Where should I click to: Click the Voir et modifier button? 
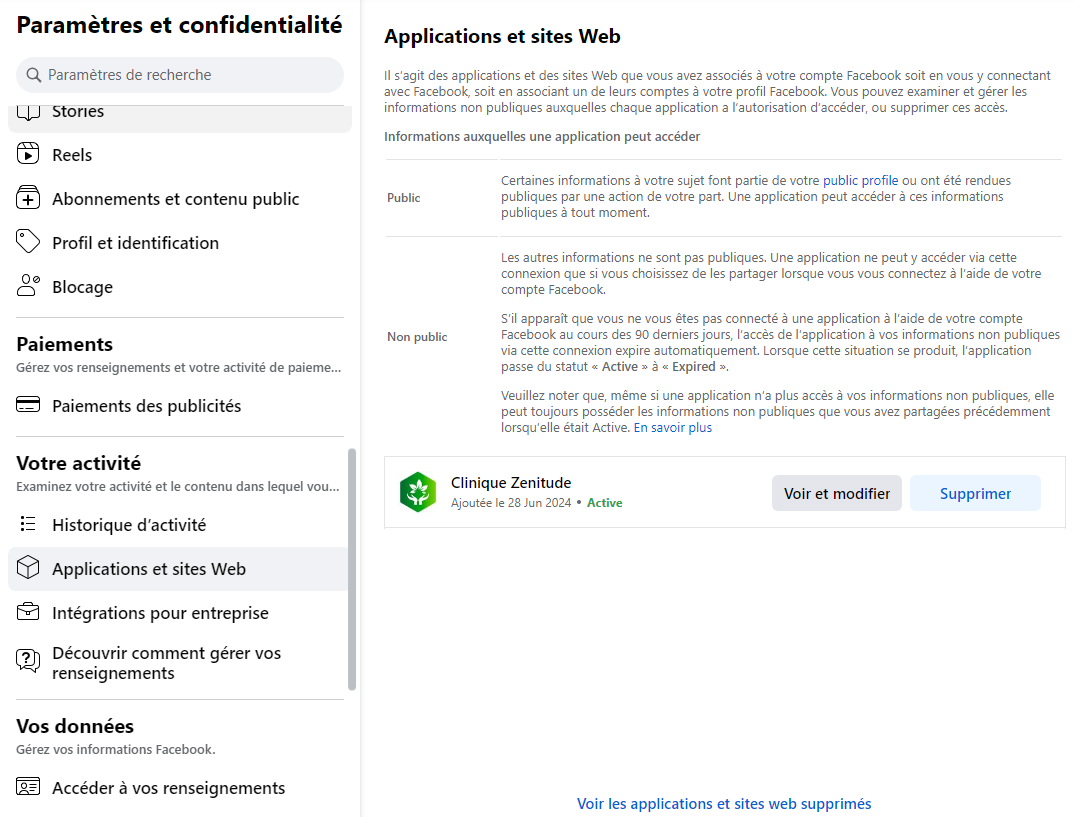coord(836,493)
